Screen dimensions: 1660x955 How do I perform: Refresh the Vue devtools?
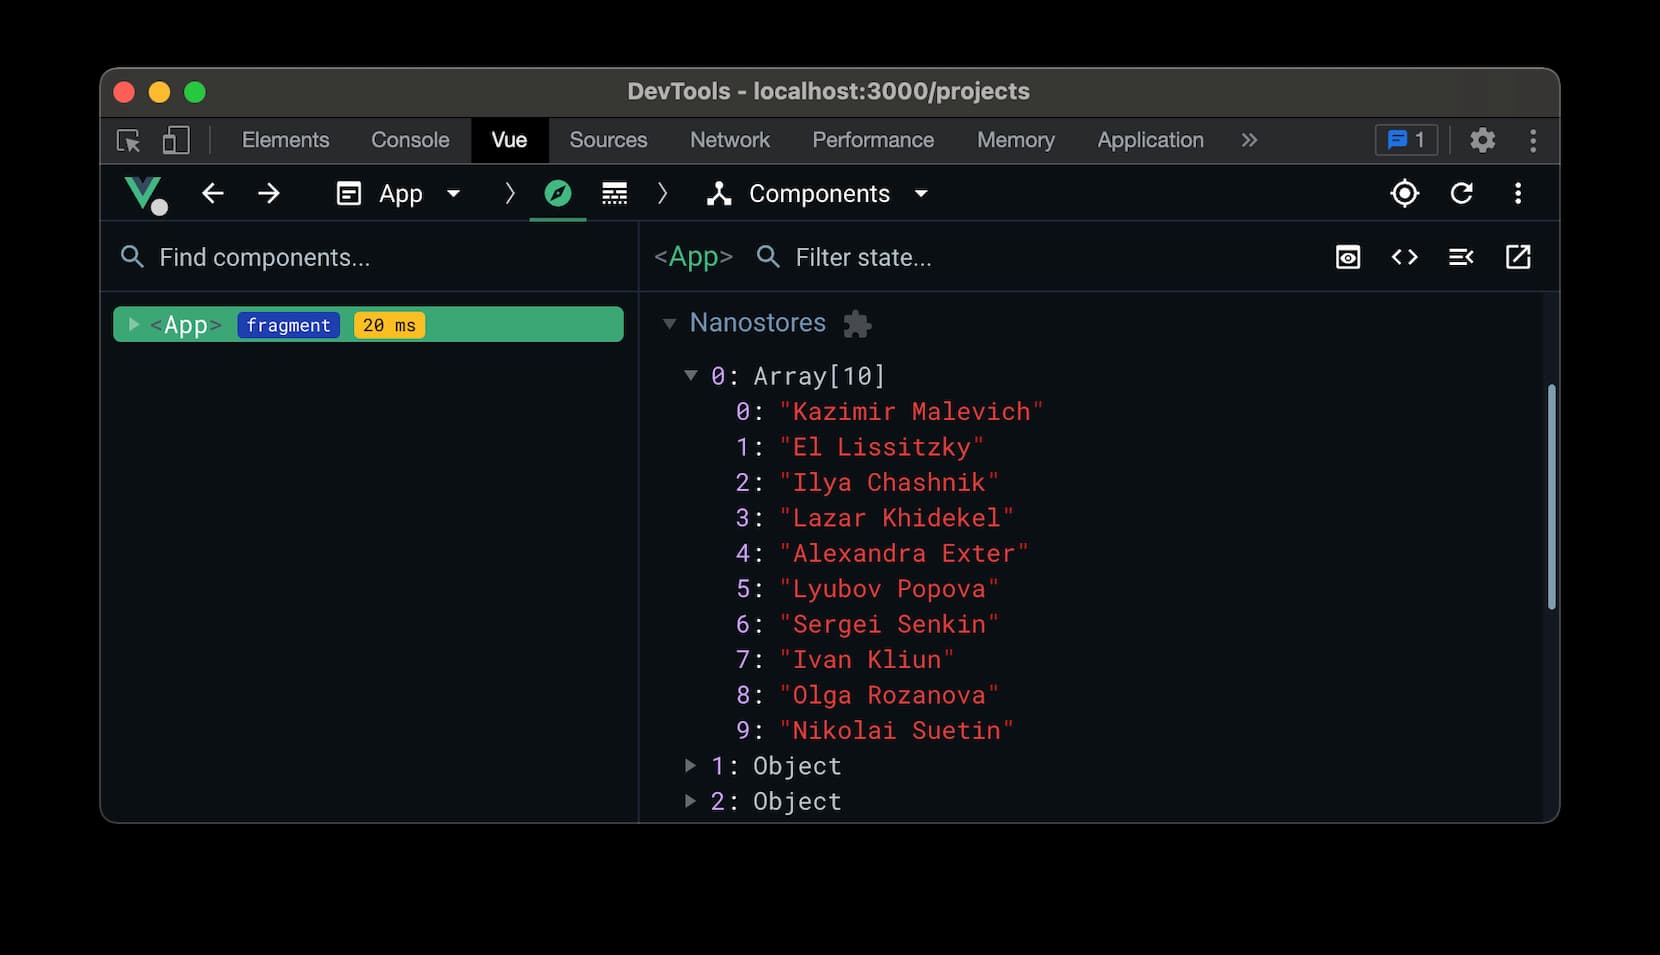[1461, 193]
